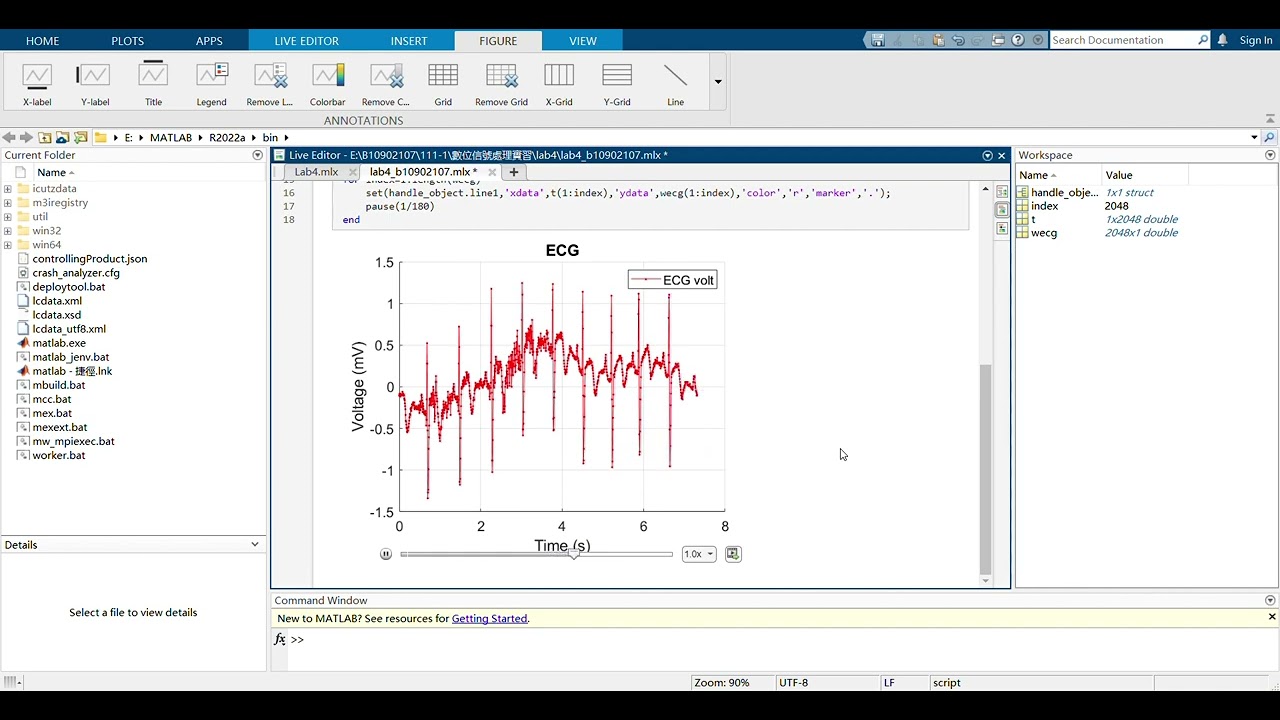
Task: Go up one folder level
Action: 45,137
